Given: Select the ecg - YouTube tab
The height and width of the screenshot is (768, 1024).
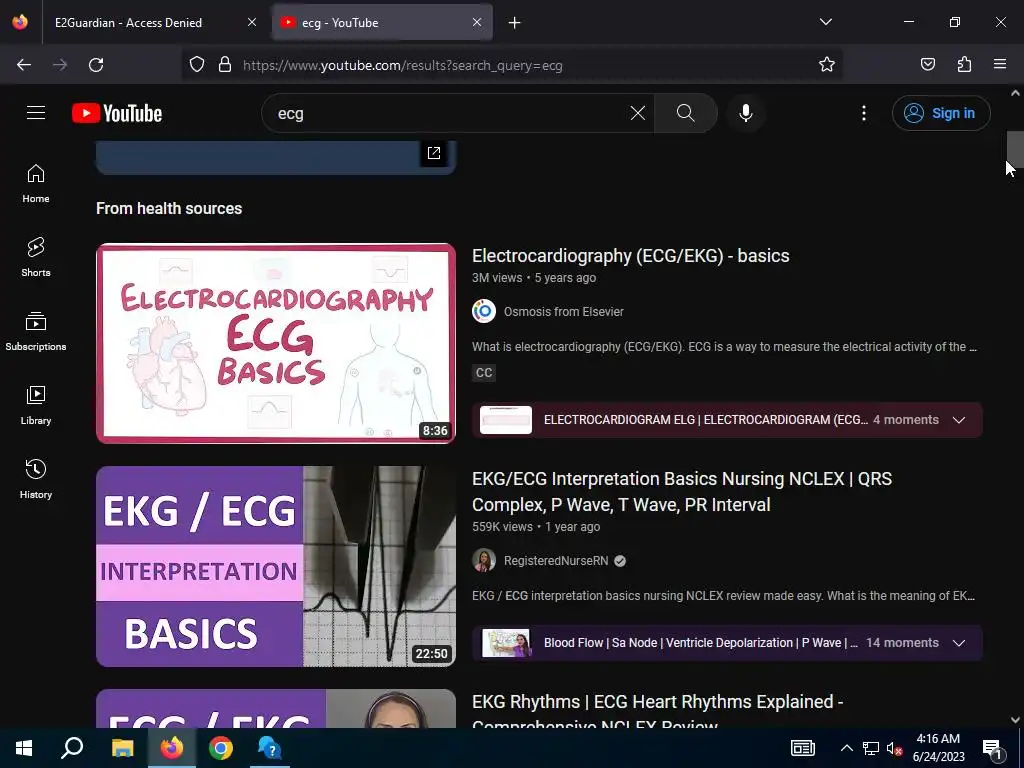Looking at the screenshot, I should click(382, 22).
